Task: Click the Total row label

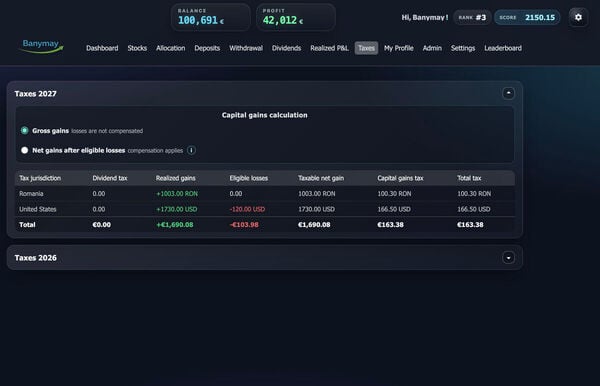Action: [x=27, y=225]
